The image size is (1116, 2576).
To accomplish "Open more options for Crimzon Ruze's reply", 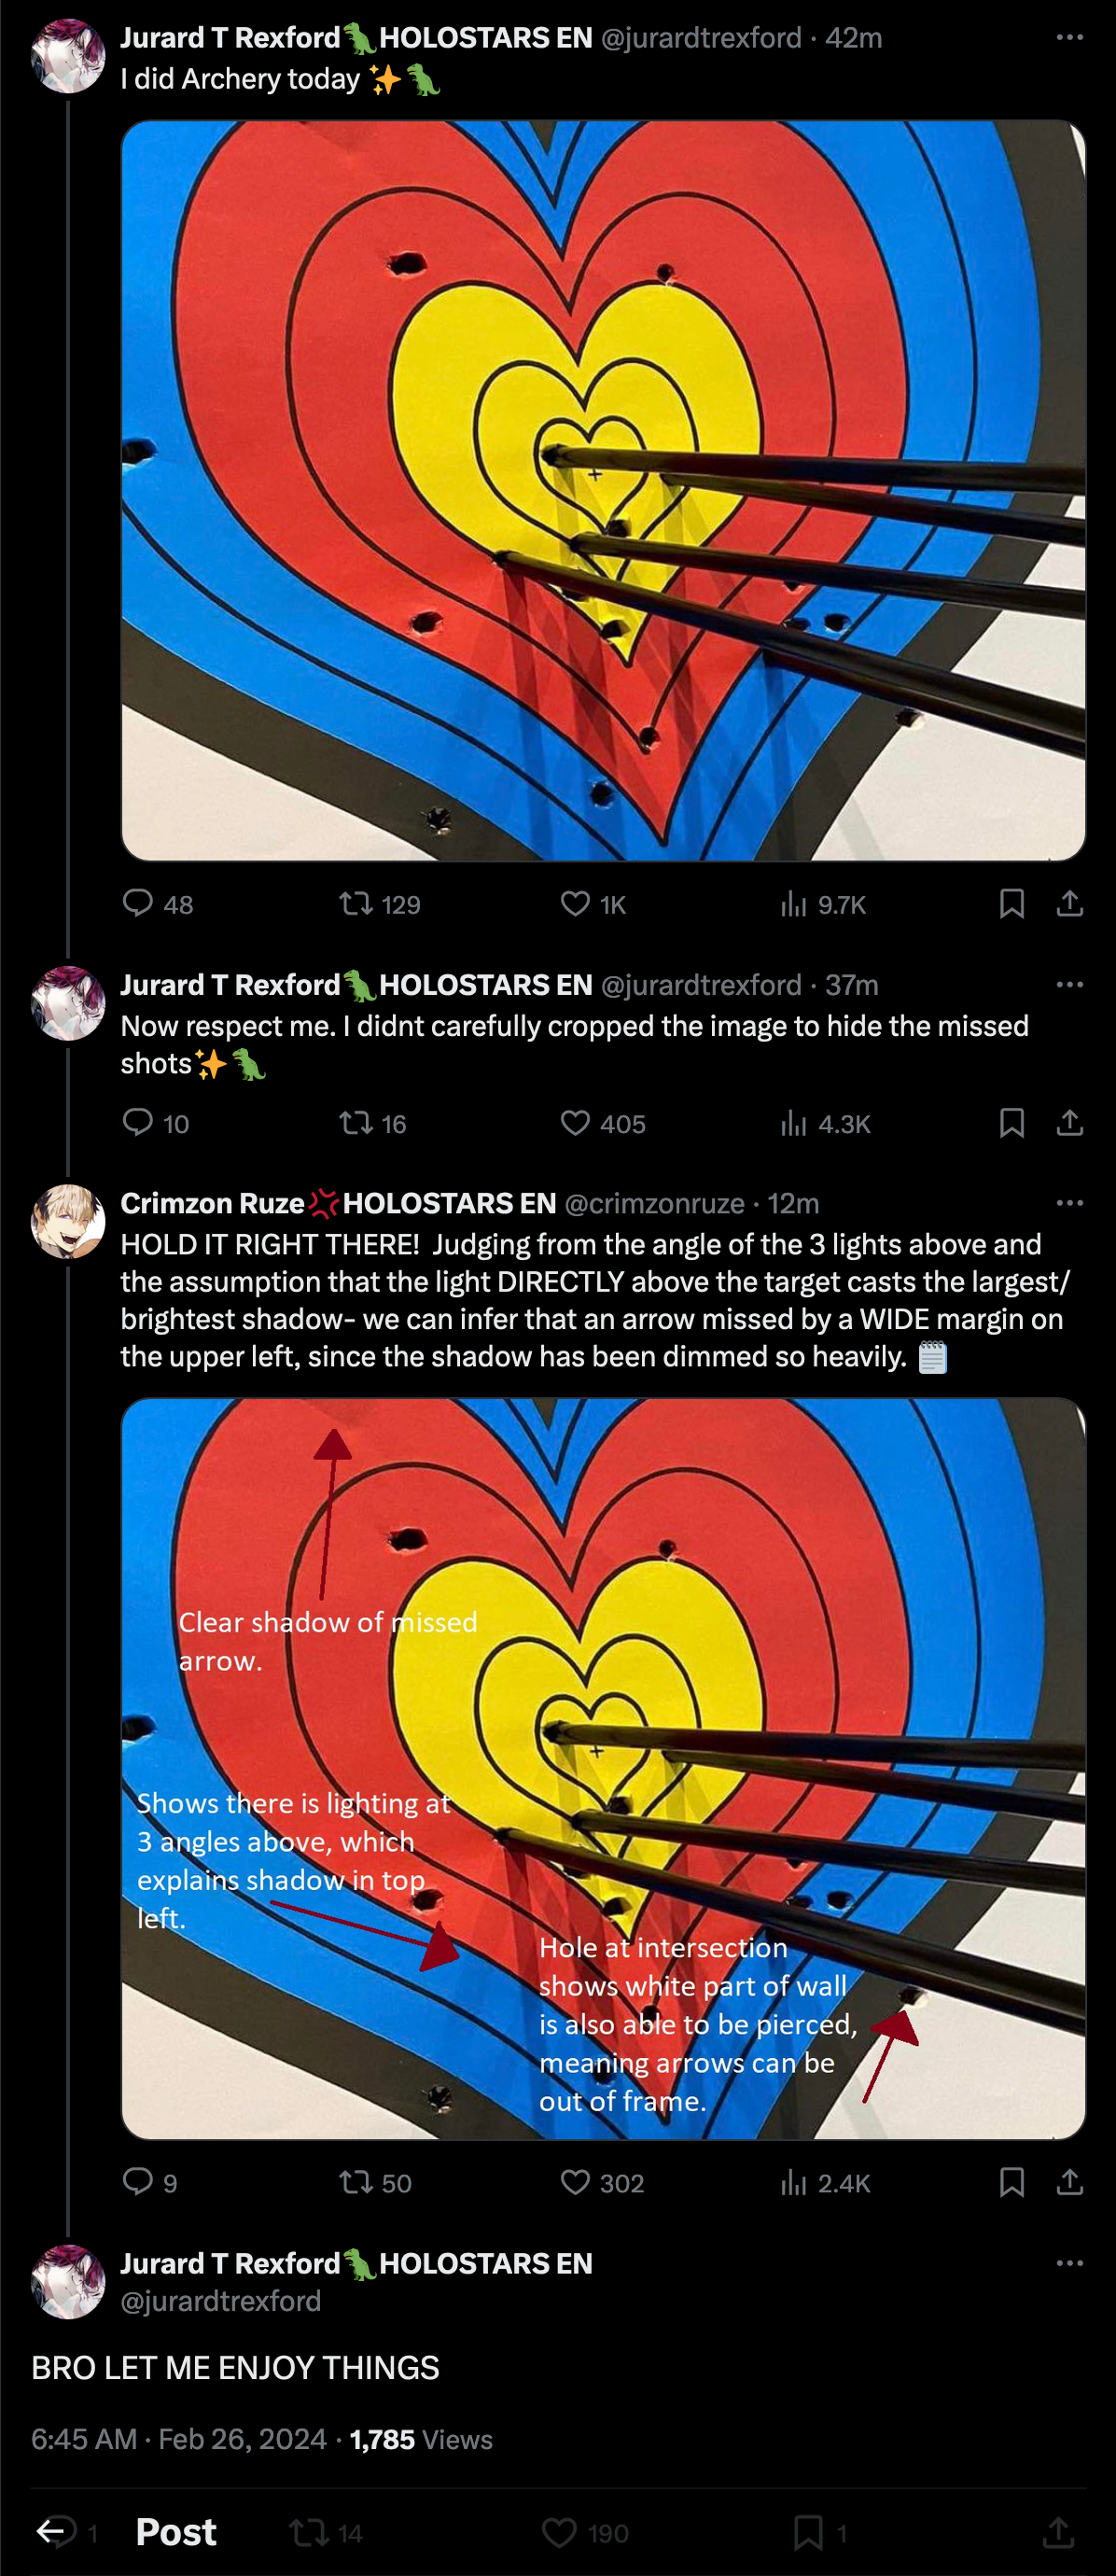I will [x=1069, y=1202].
